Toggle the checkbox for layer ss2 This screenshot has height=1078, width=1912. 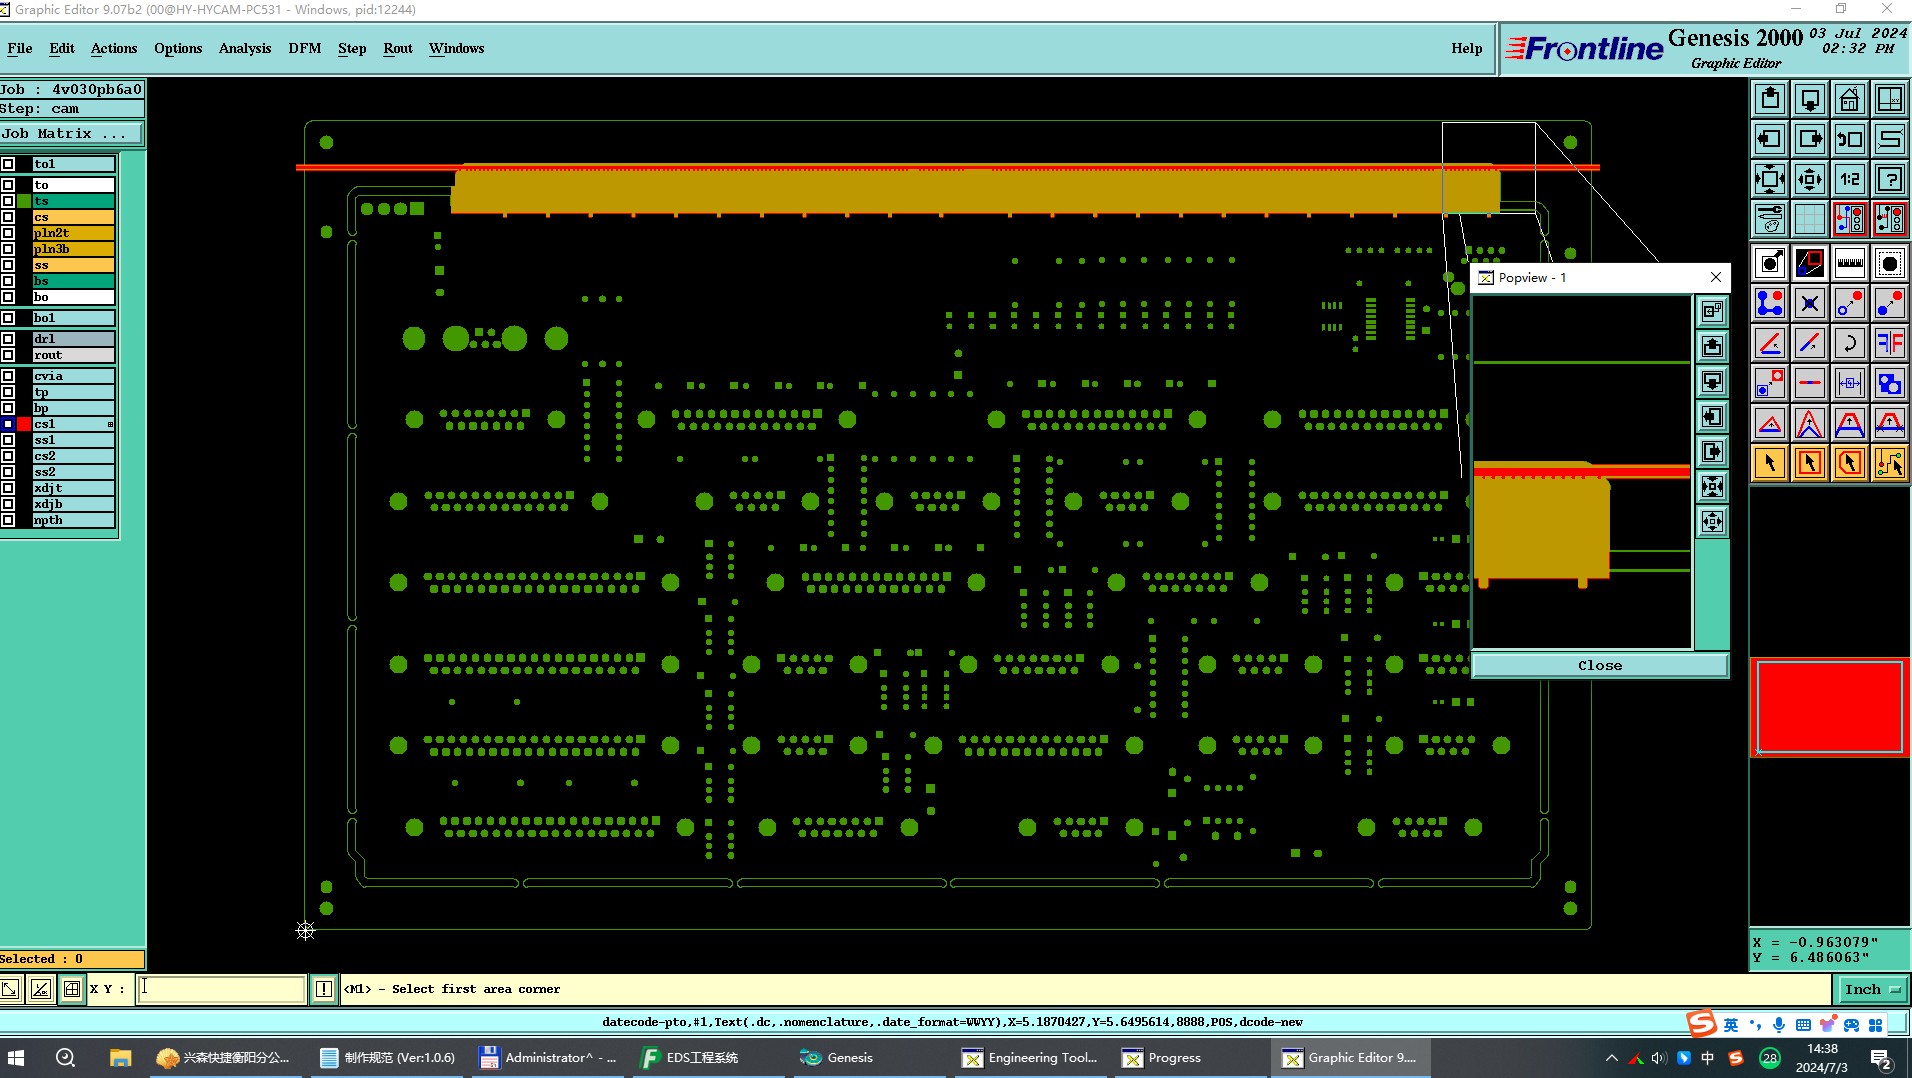(8, 472)
